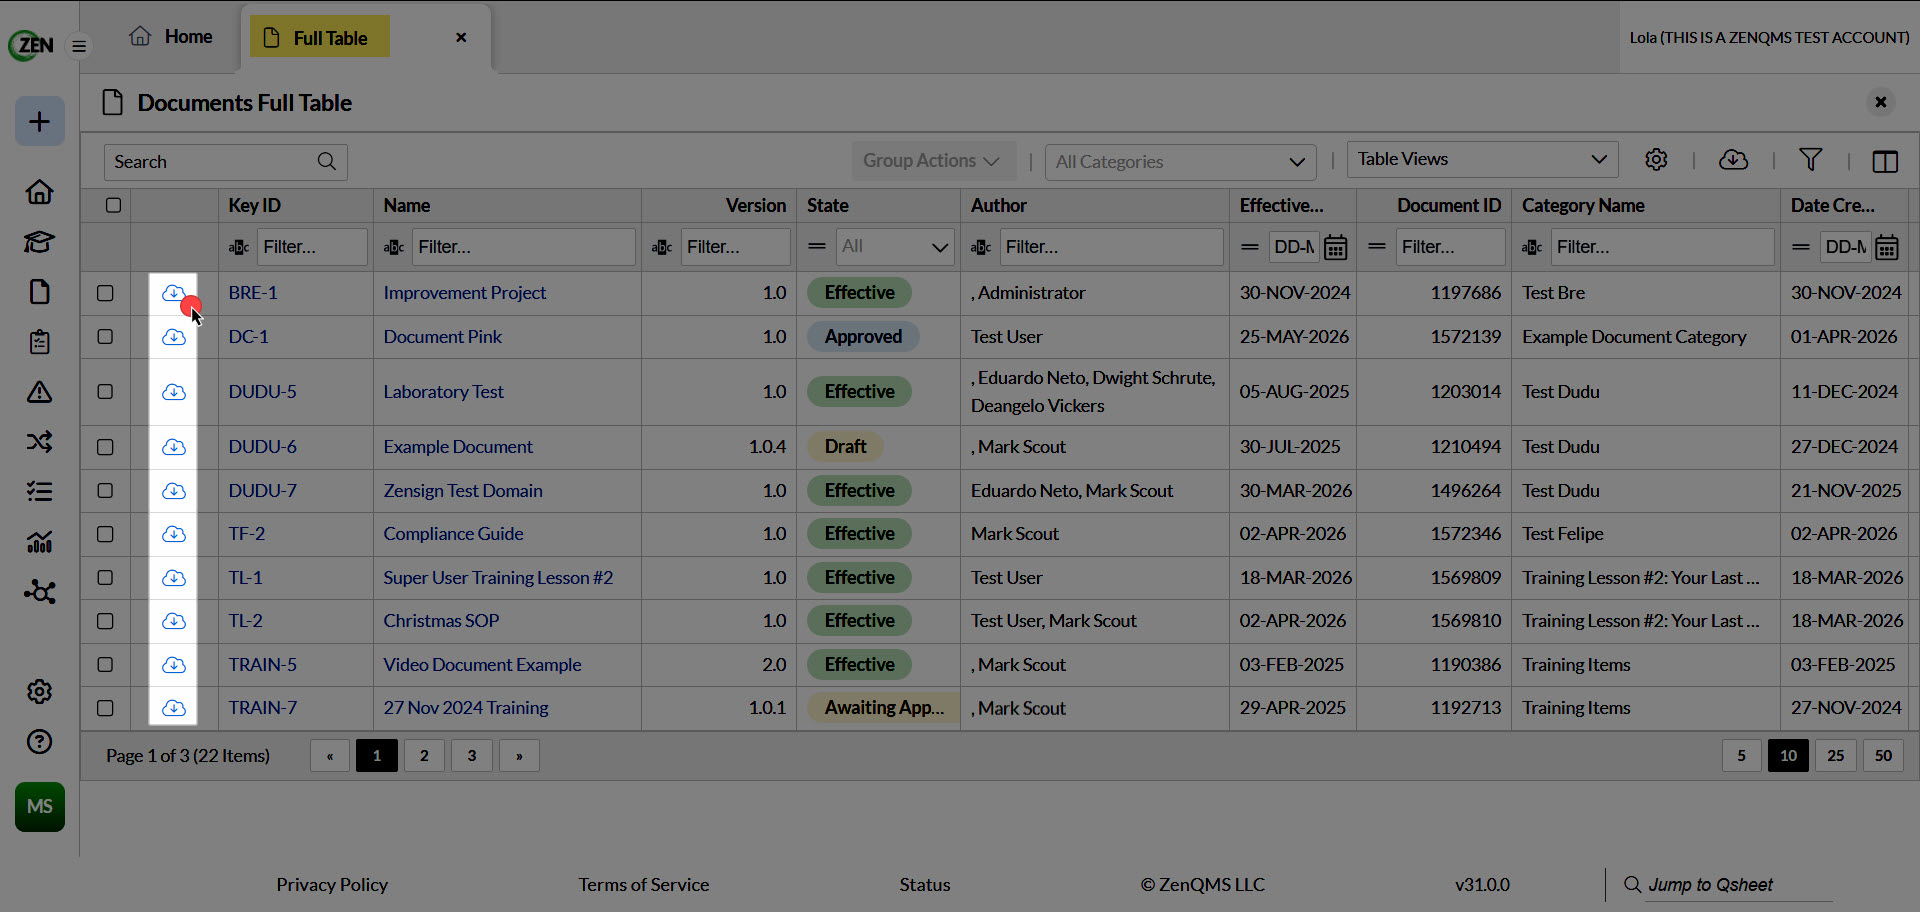Toggle the filter funnel icon
This screenshot has height=912, width=1920.
click(x=1810, y=160)
